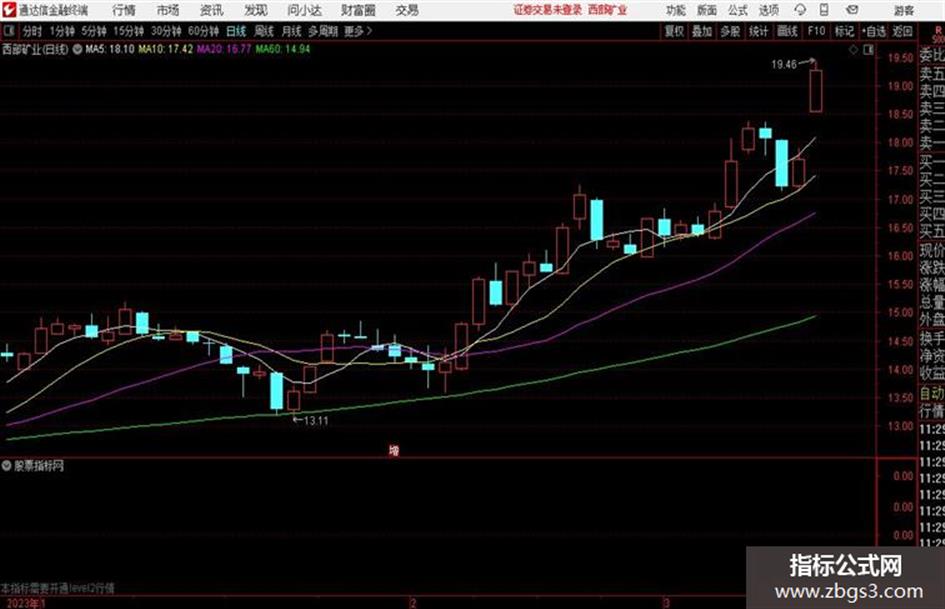Click the 增 marker below the chart

click(394, 450)
